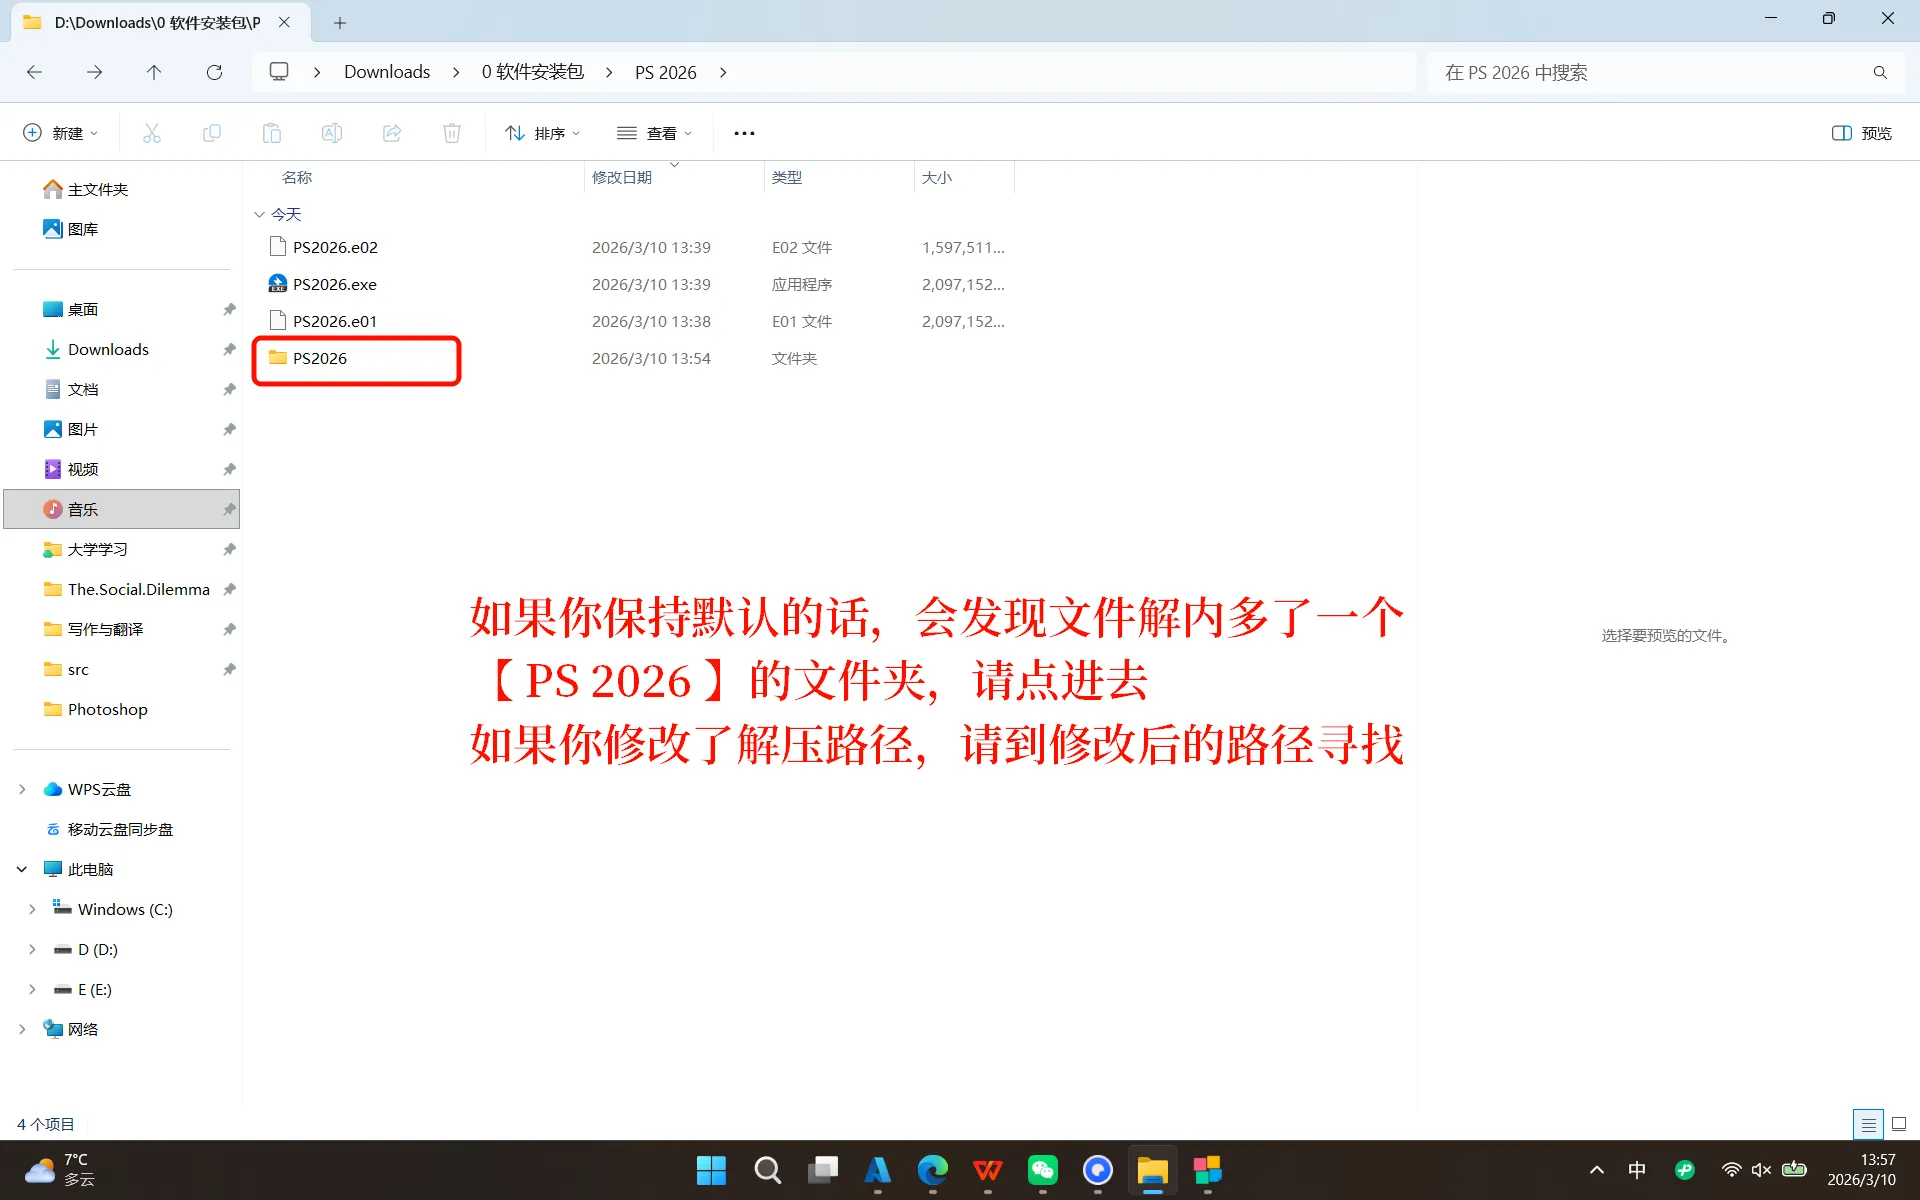Click the Share icon in the toolbar
The image size is (1920, 1200).
click(x=391, y=132)
